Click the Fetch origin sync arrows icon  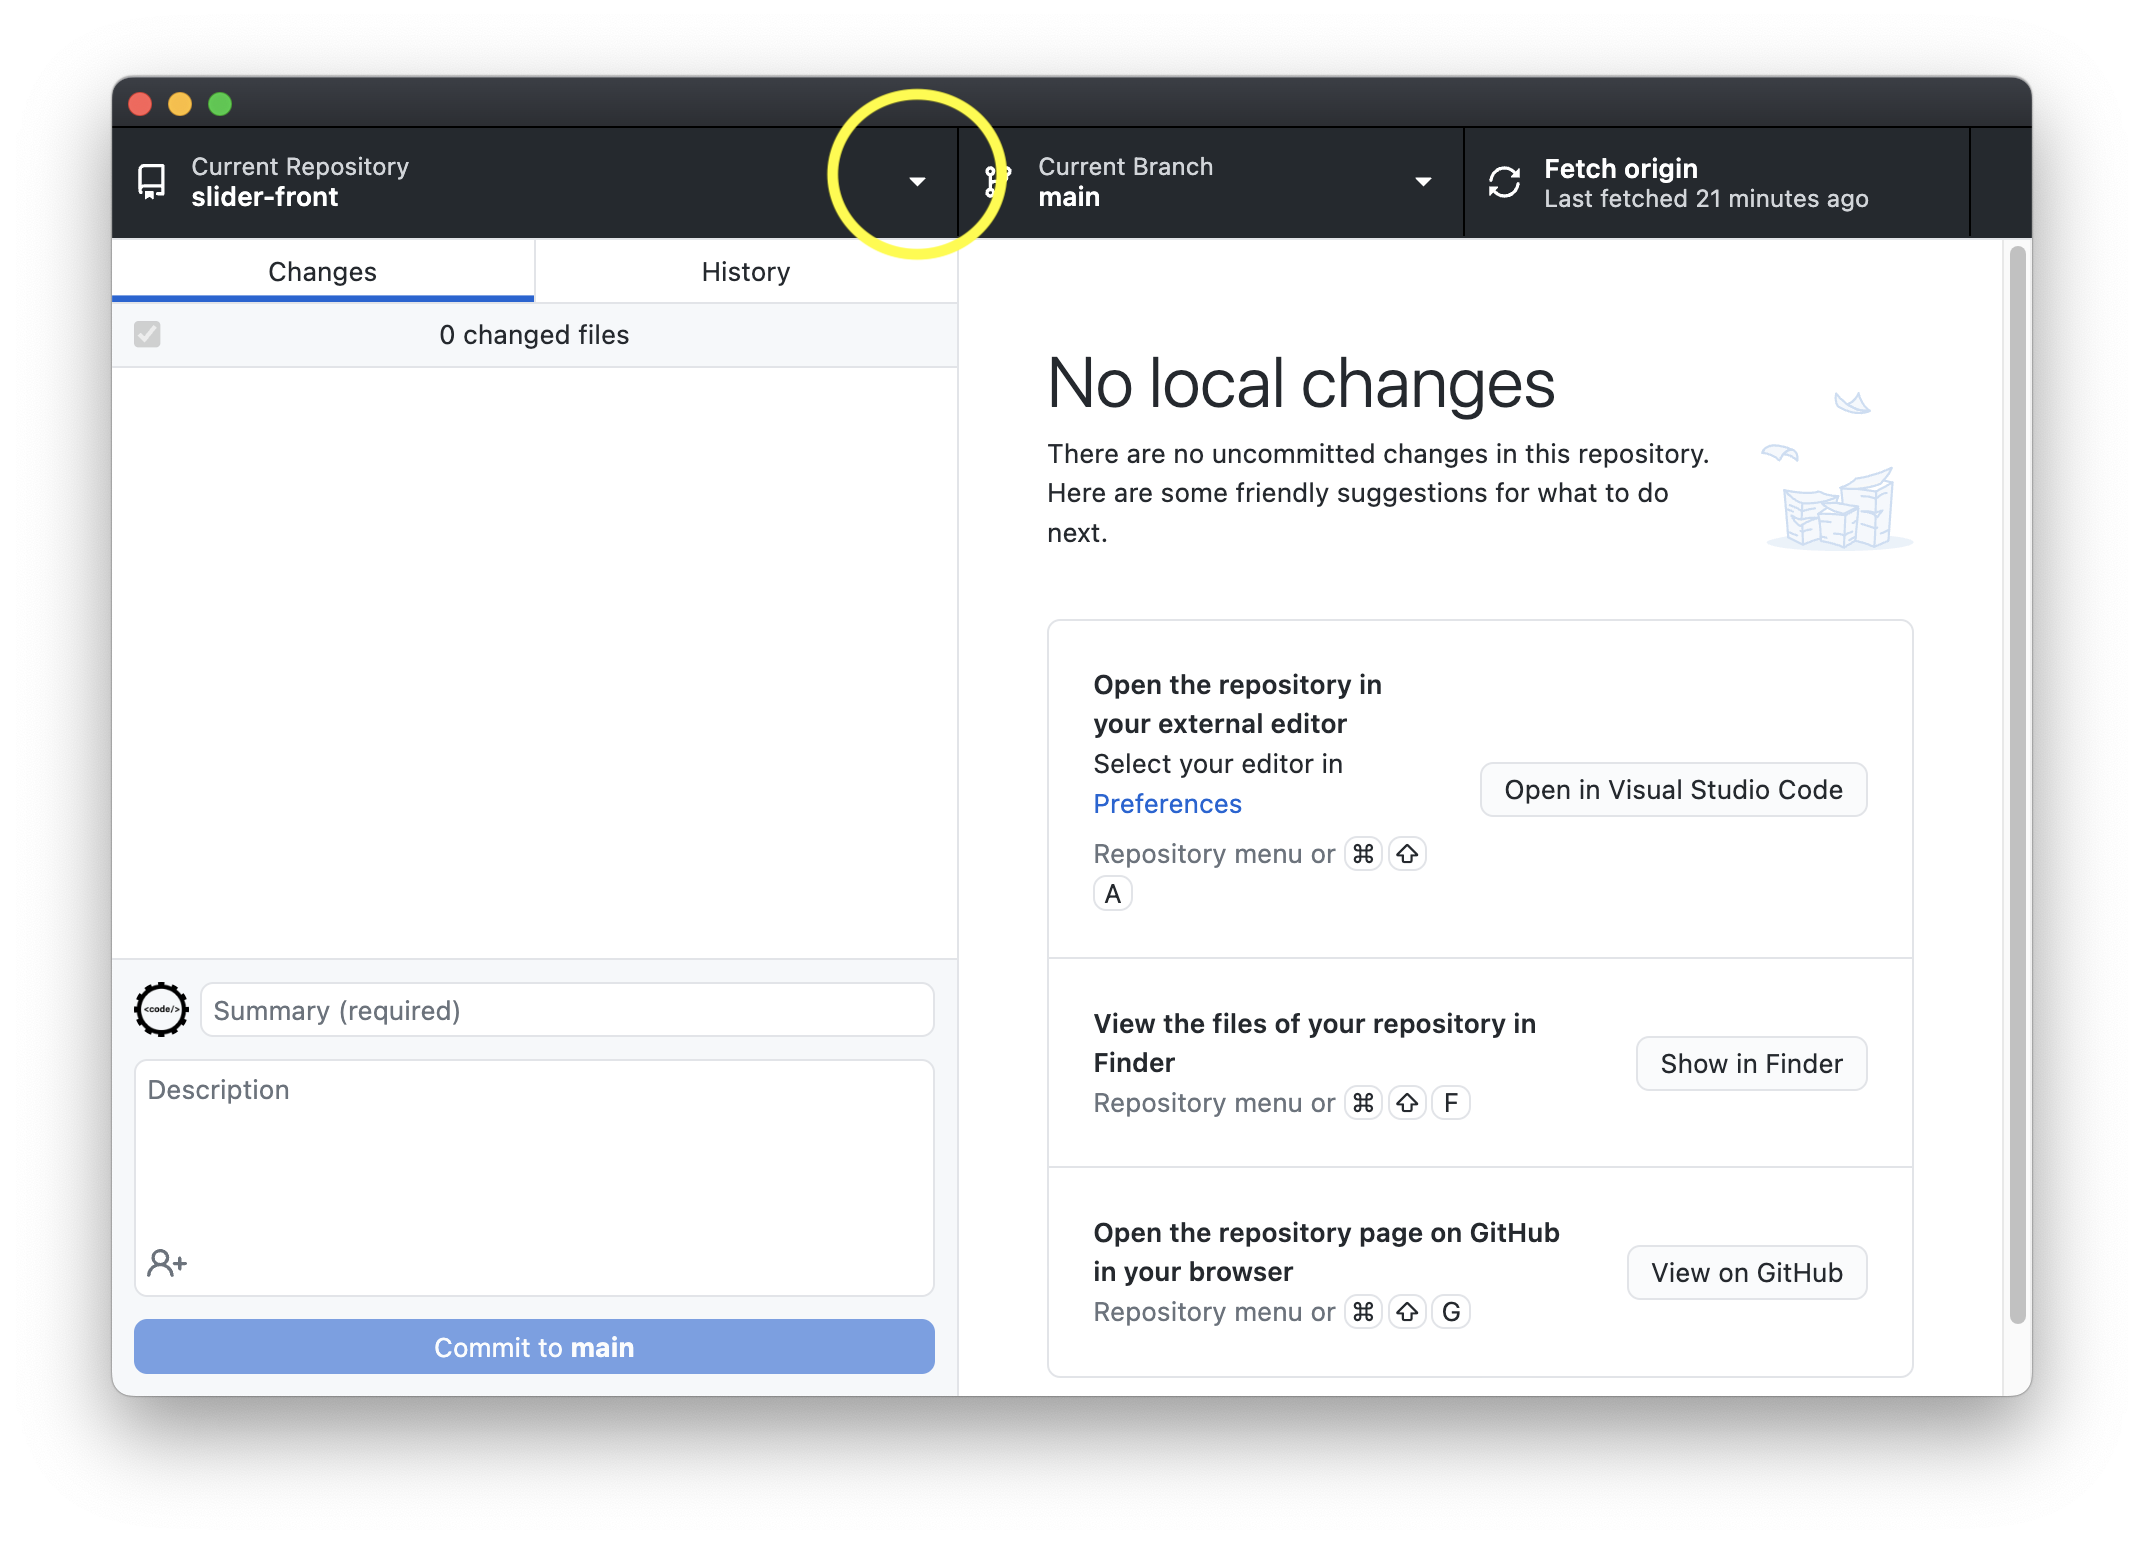coord(1504,182)
